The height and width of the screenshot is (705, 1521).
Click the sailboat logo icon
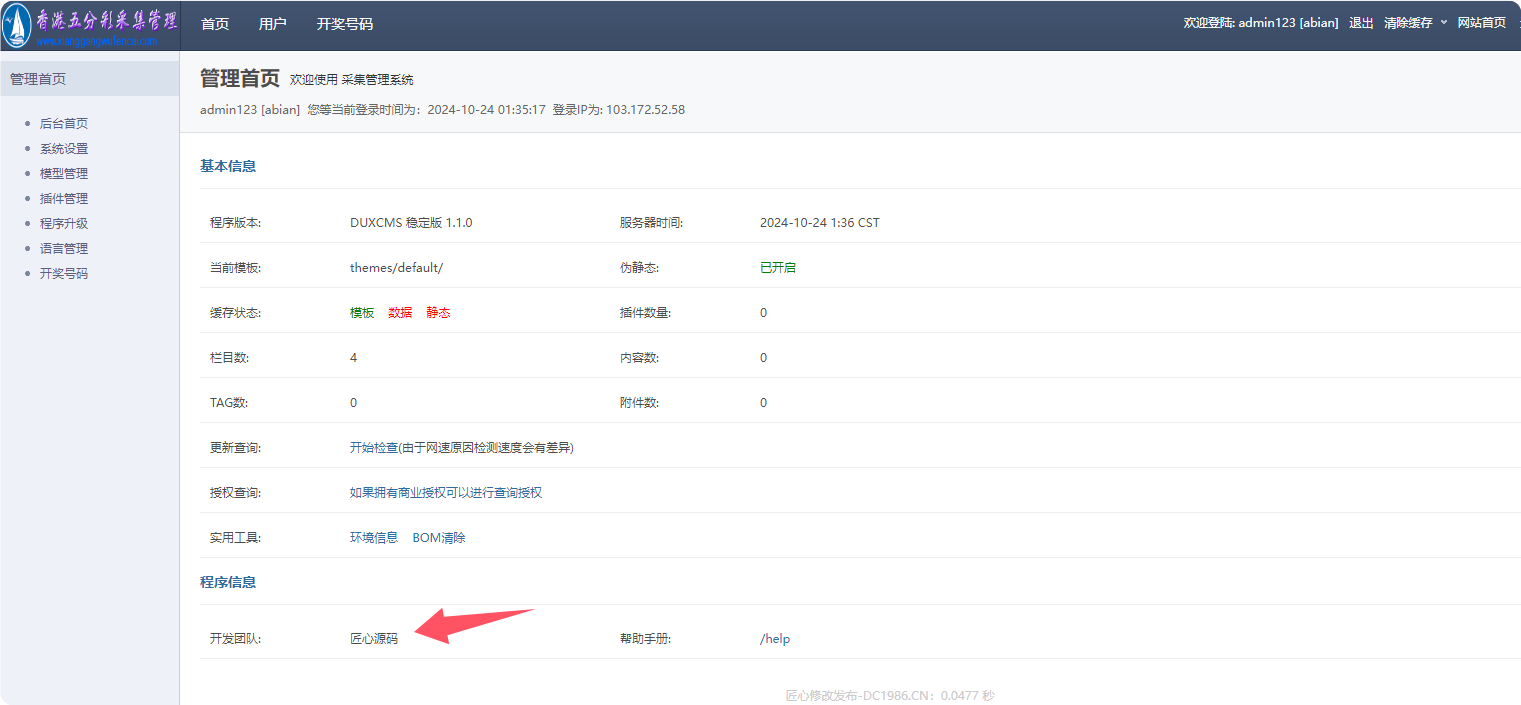[x=17, y=25]
